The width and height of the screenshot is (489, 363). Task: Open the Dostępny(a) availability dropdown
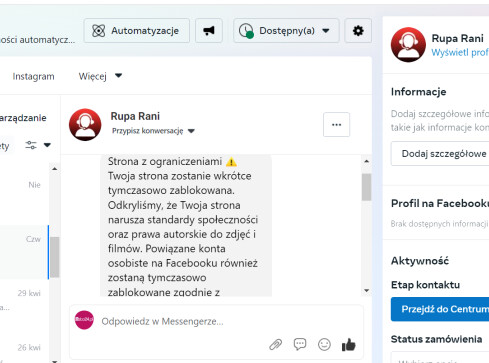[x=286, y=31]
